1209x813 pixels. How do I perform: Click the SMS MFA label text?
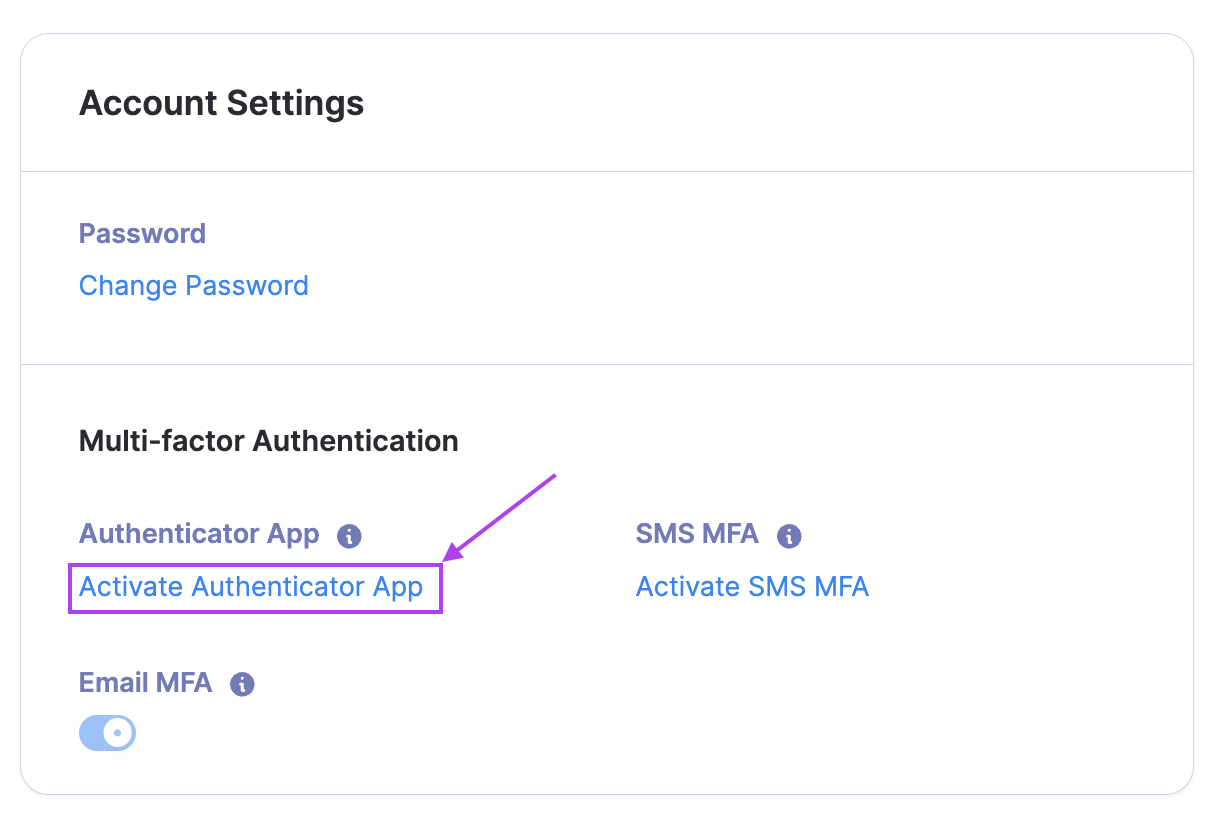[697, 534]
